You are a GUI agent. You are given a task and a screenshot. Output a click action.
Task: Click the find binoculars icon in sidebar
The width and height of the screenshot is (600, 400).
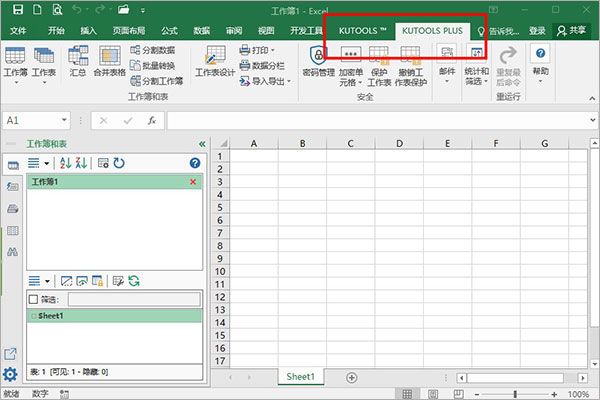(x=13, y=253)
